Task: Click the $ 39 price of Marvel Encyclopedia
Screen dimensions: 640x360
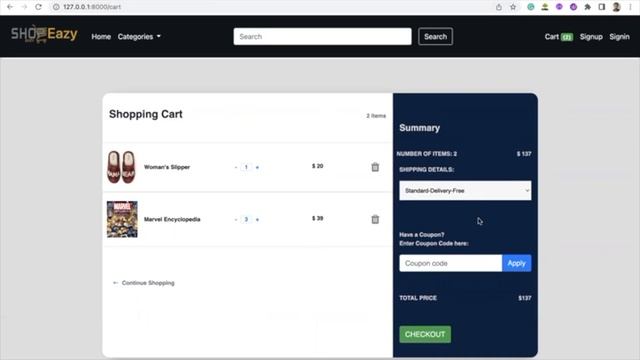Action: point(318,218)
